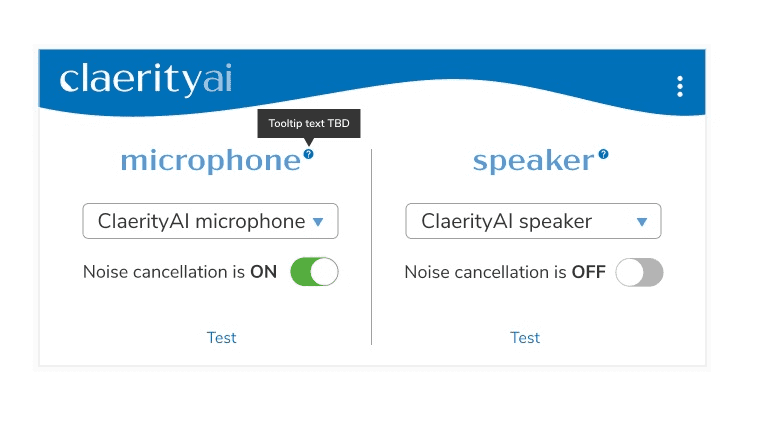The image size is (757, 424).
Task: Select the speaker section heading
Action: point(533,161)
